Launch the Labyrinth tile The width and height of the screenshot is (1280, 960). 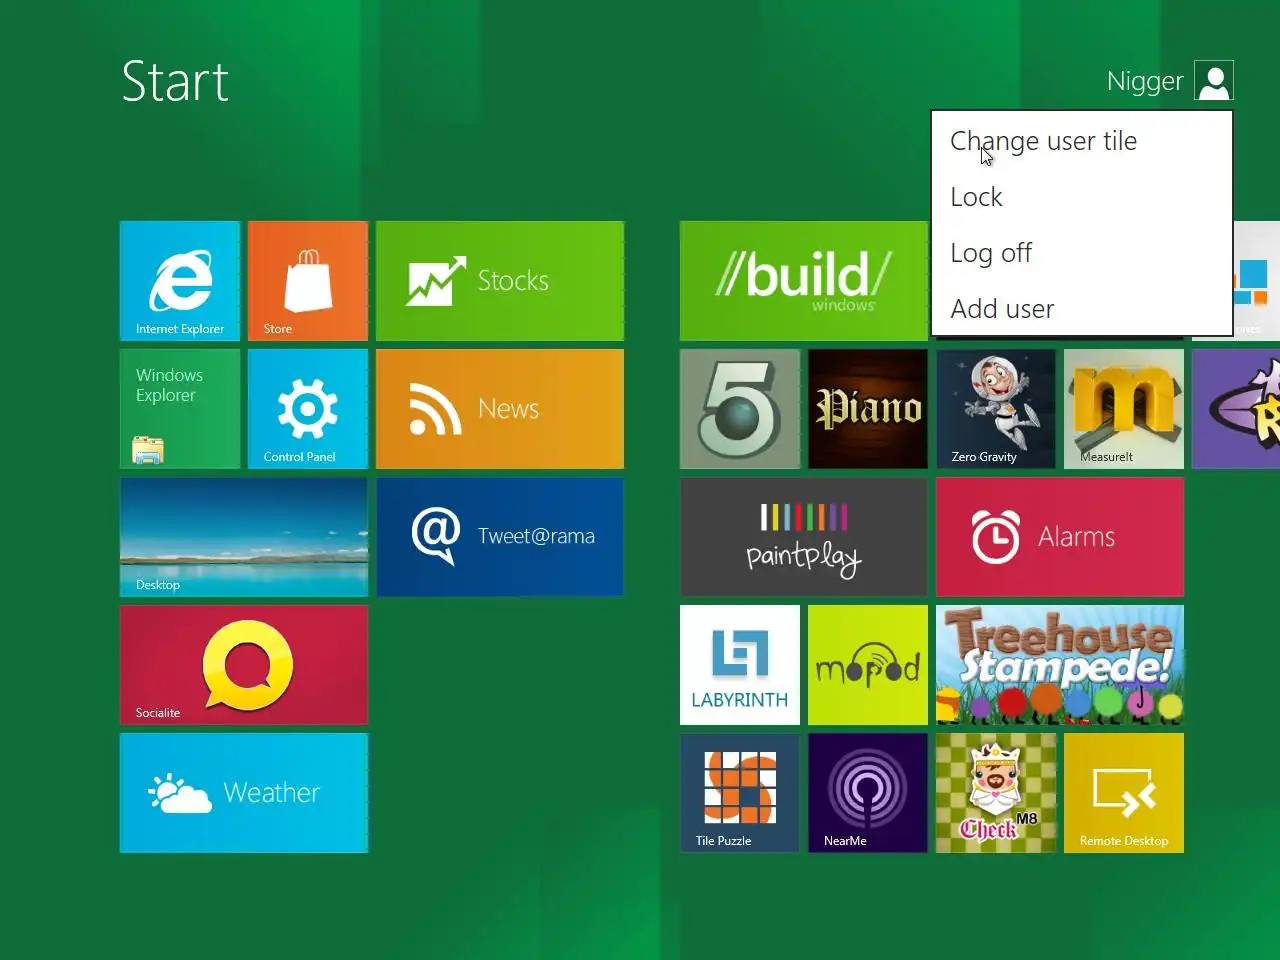pos(740,665)
